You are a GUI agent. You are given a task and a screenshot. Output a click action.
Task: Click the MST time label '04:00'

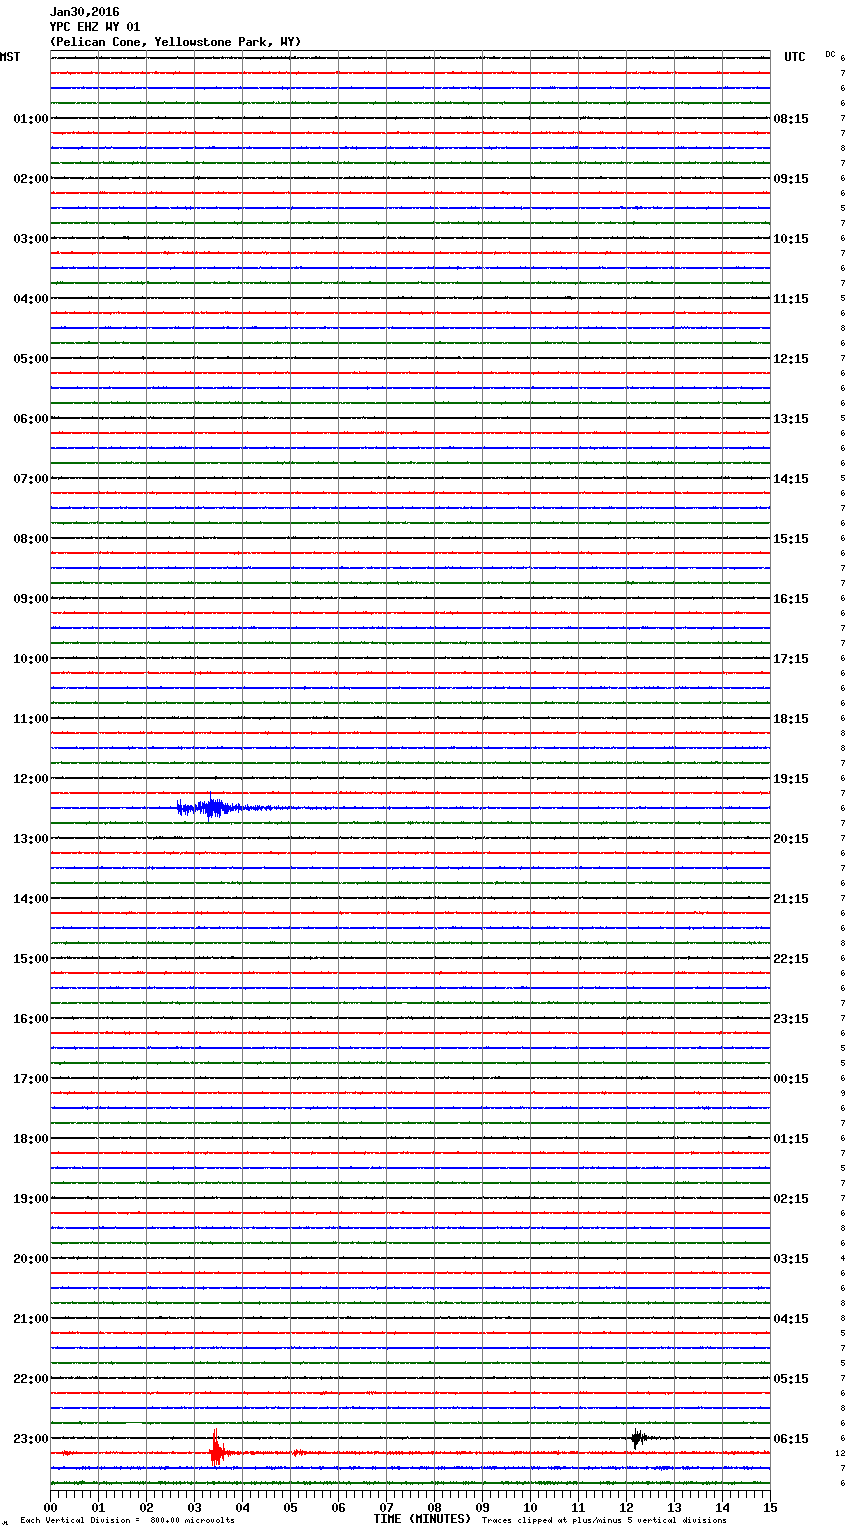[31, 299]
